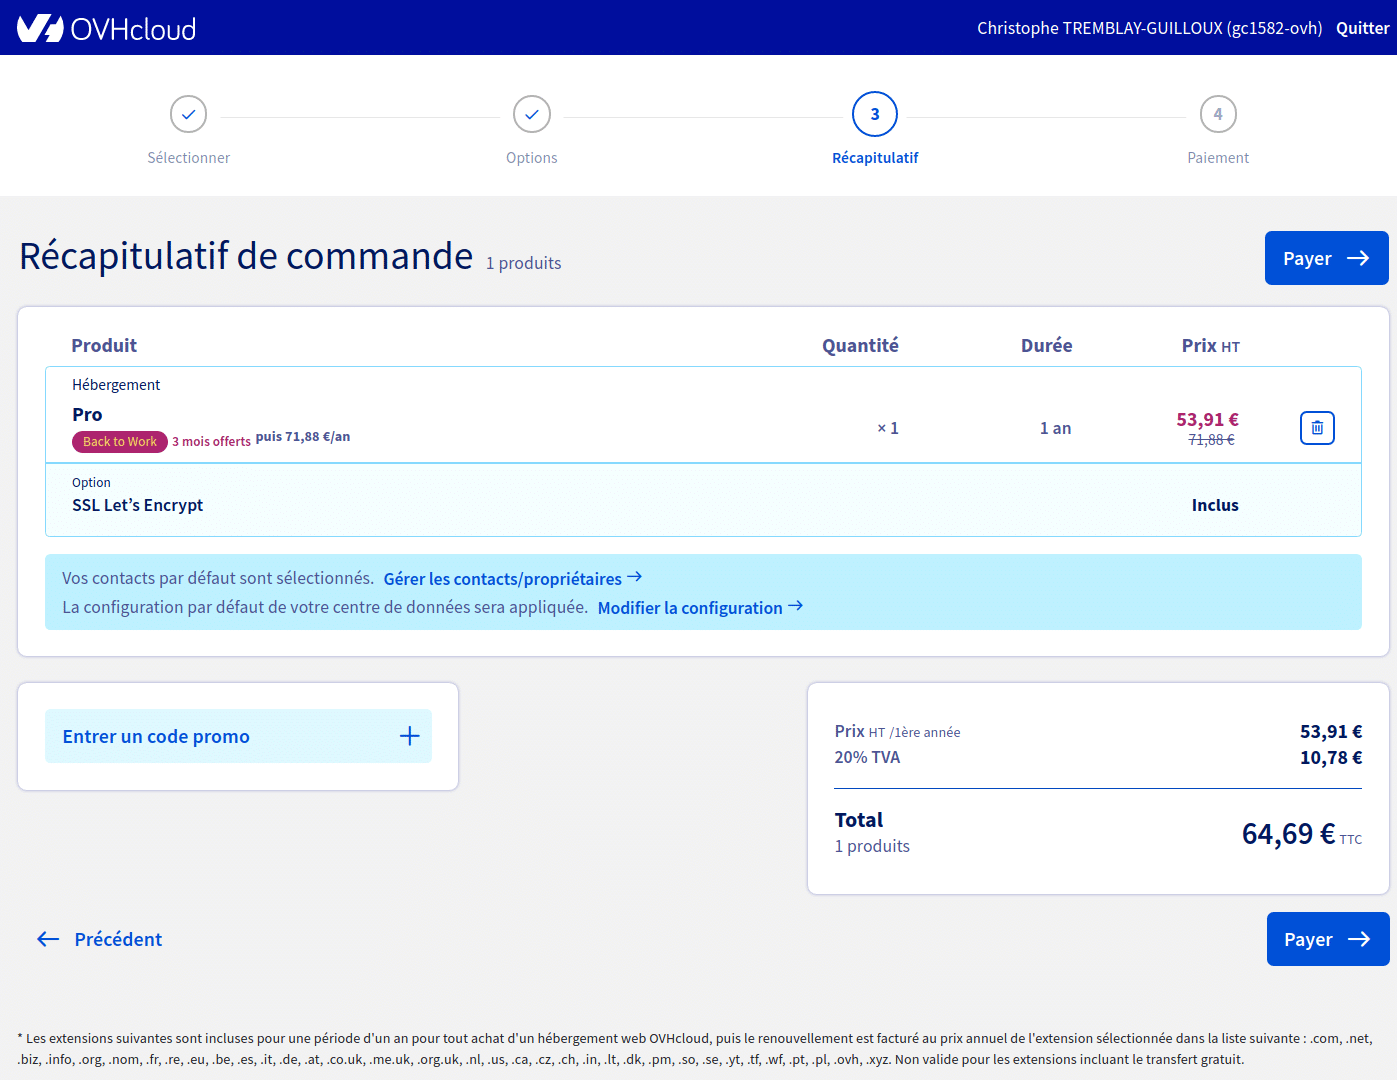Click the × 1 quantity cell
This screenshot has width=1397, height=1080.
[x=888, y=428]
